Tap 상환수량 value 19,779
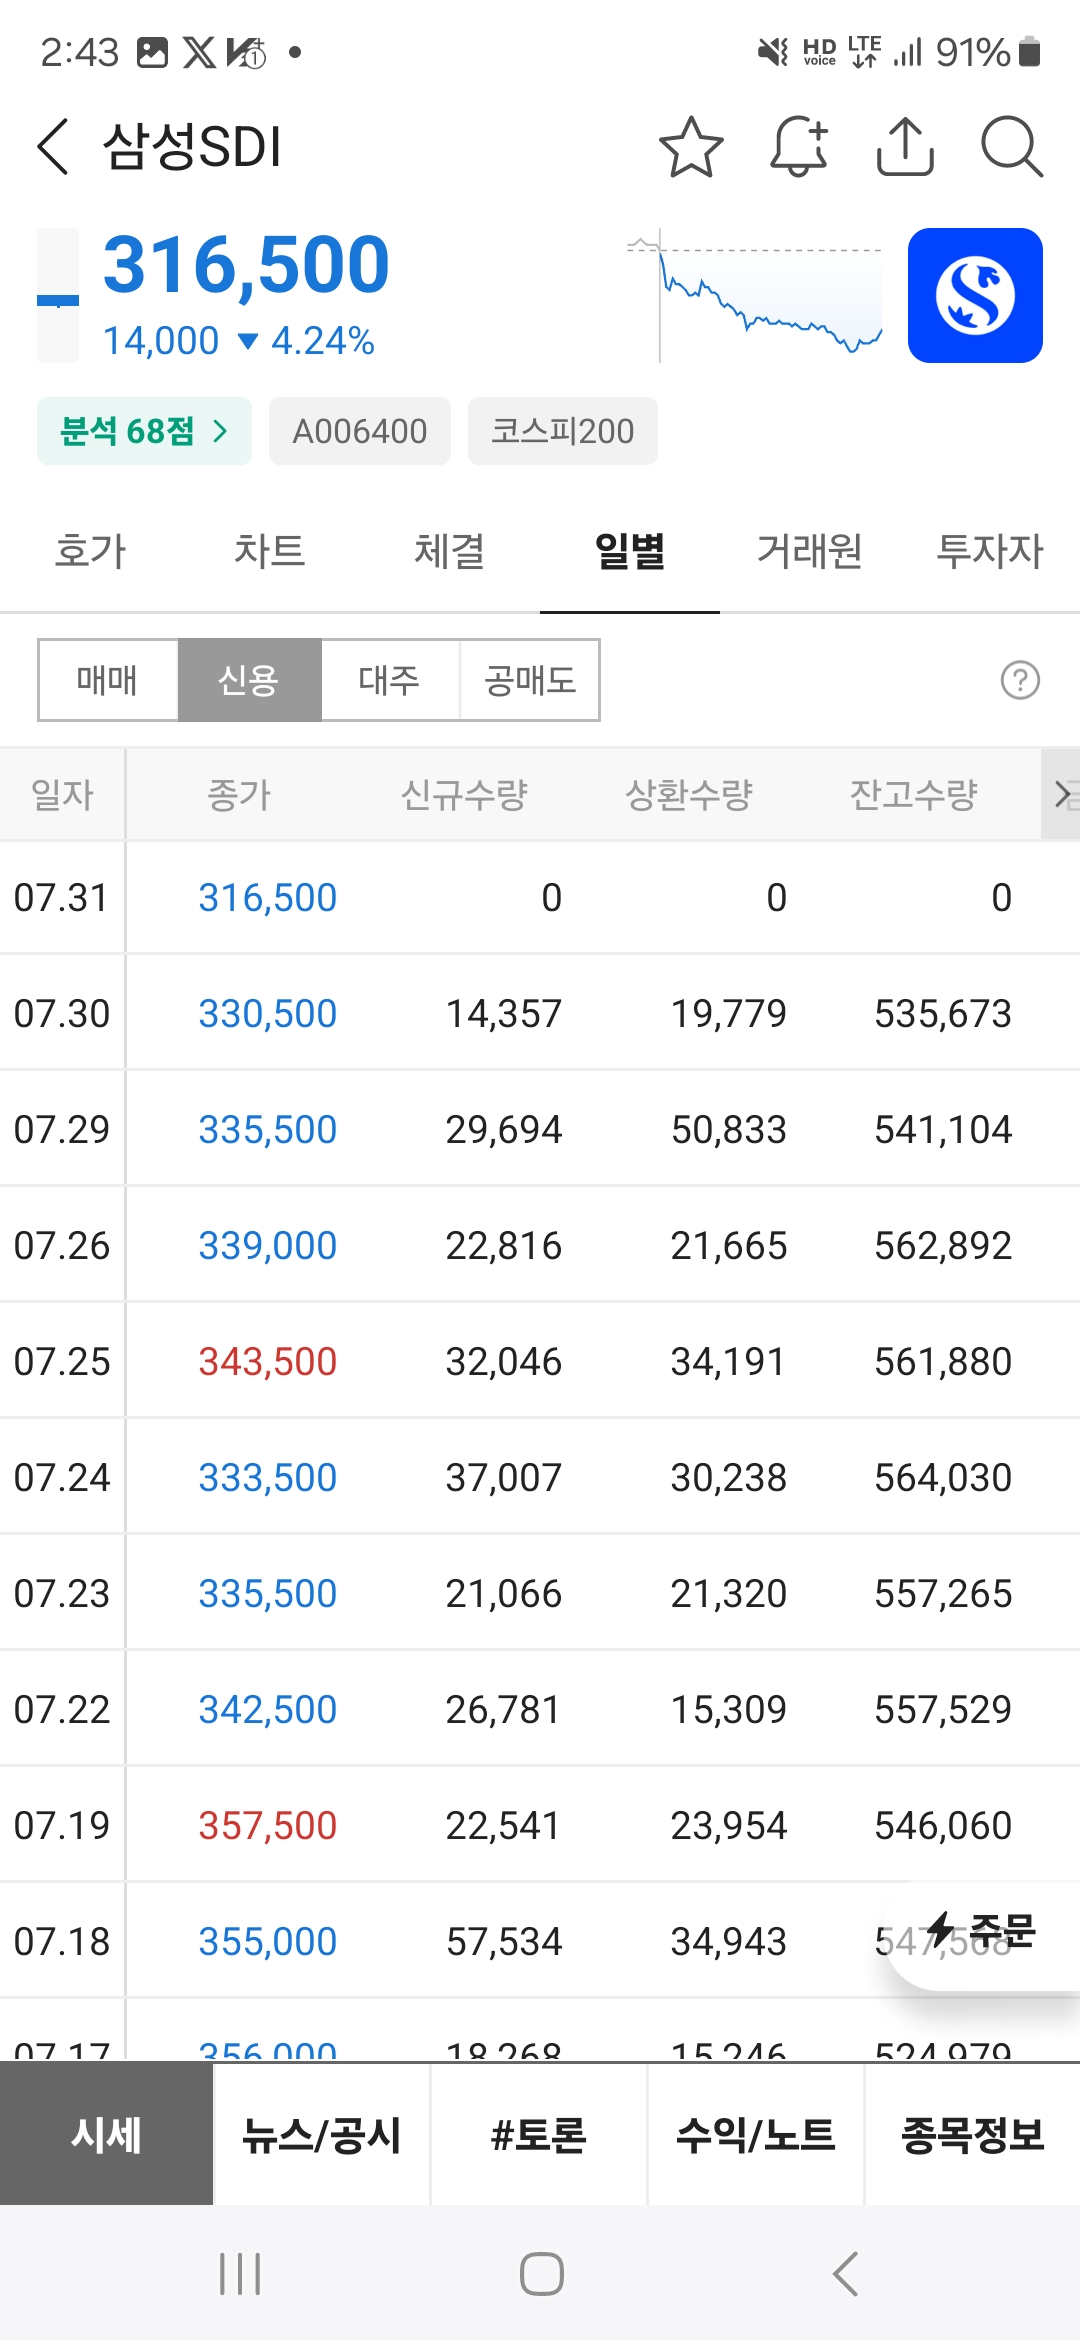Screen dimensions: 1080x2340 pos(729,1013)
